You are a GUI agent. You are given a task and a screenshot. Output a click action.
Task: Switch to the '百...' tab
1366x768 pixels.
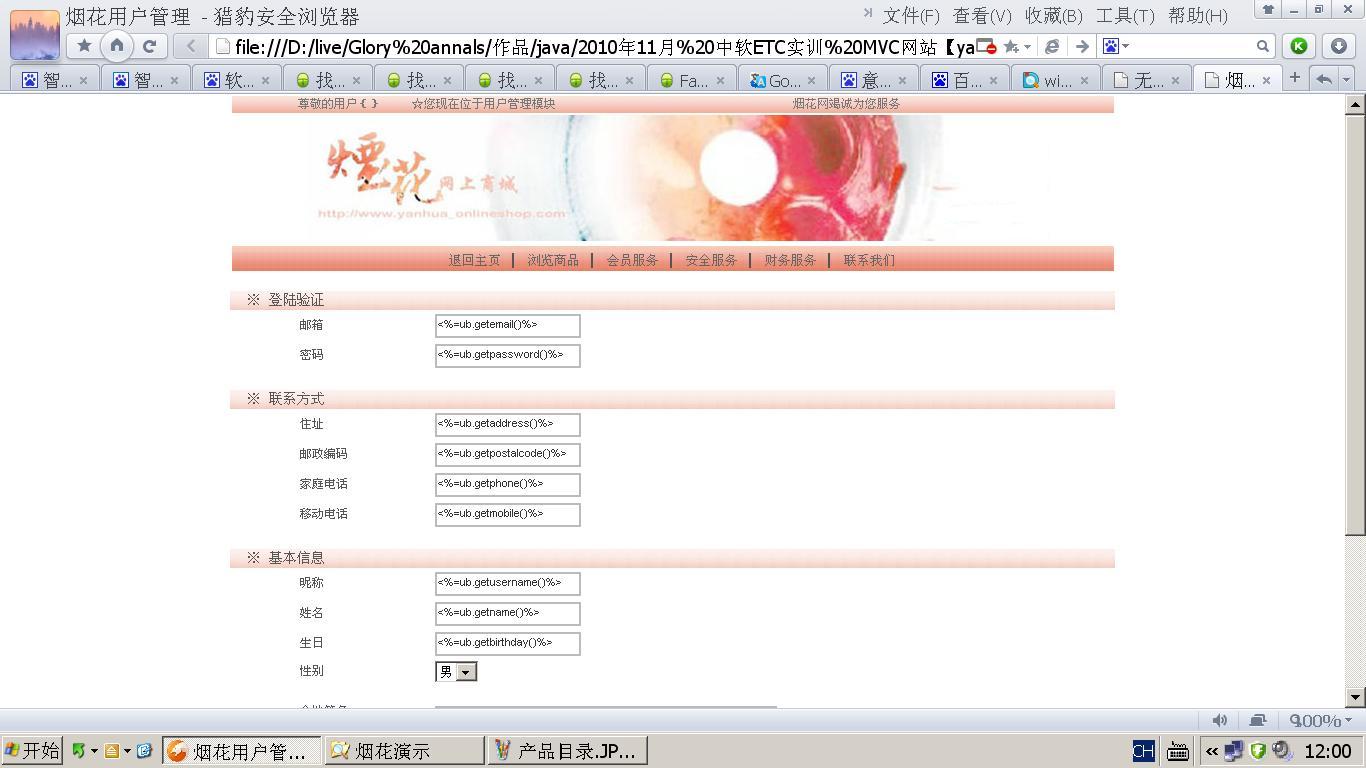pyautogui.click(x=965, y=80)
